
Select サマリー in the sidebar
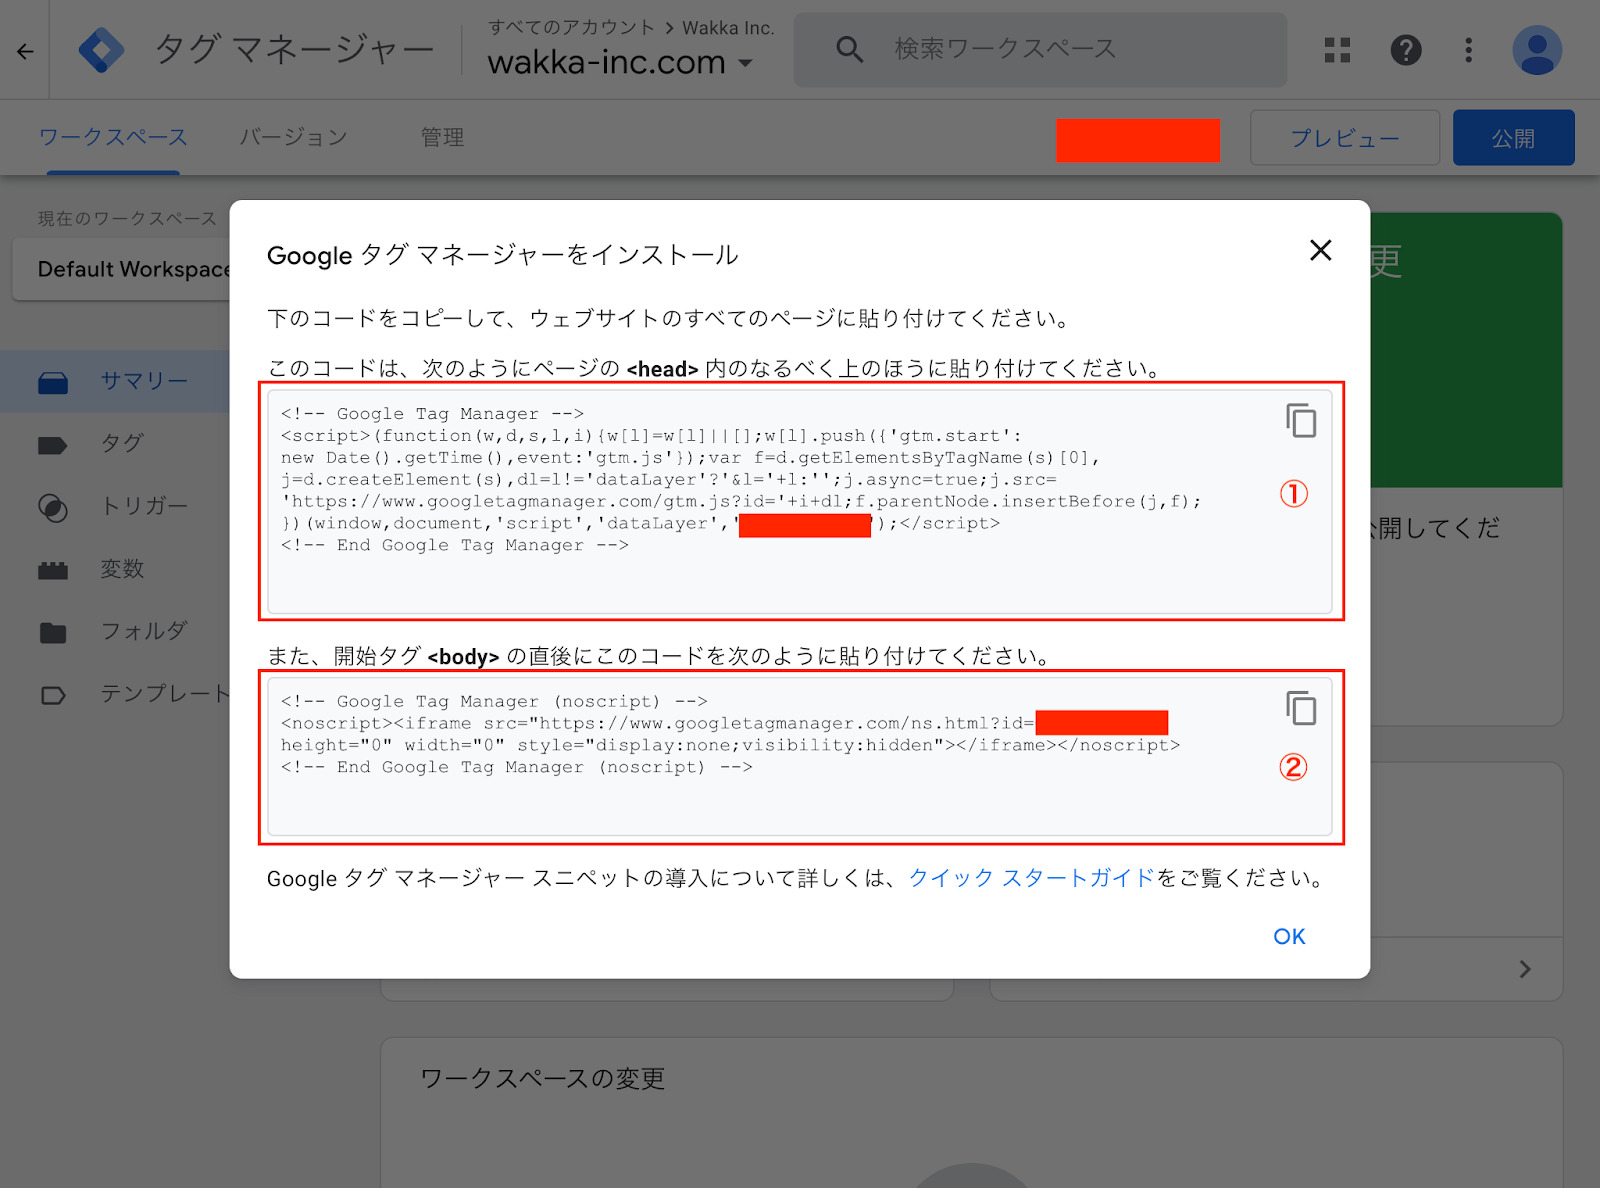click(x=115, y=381)
